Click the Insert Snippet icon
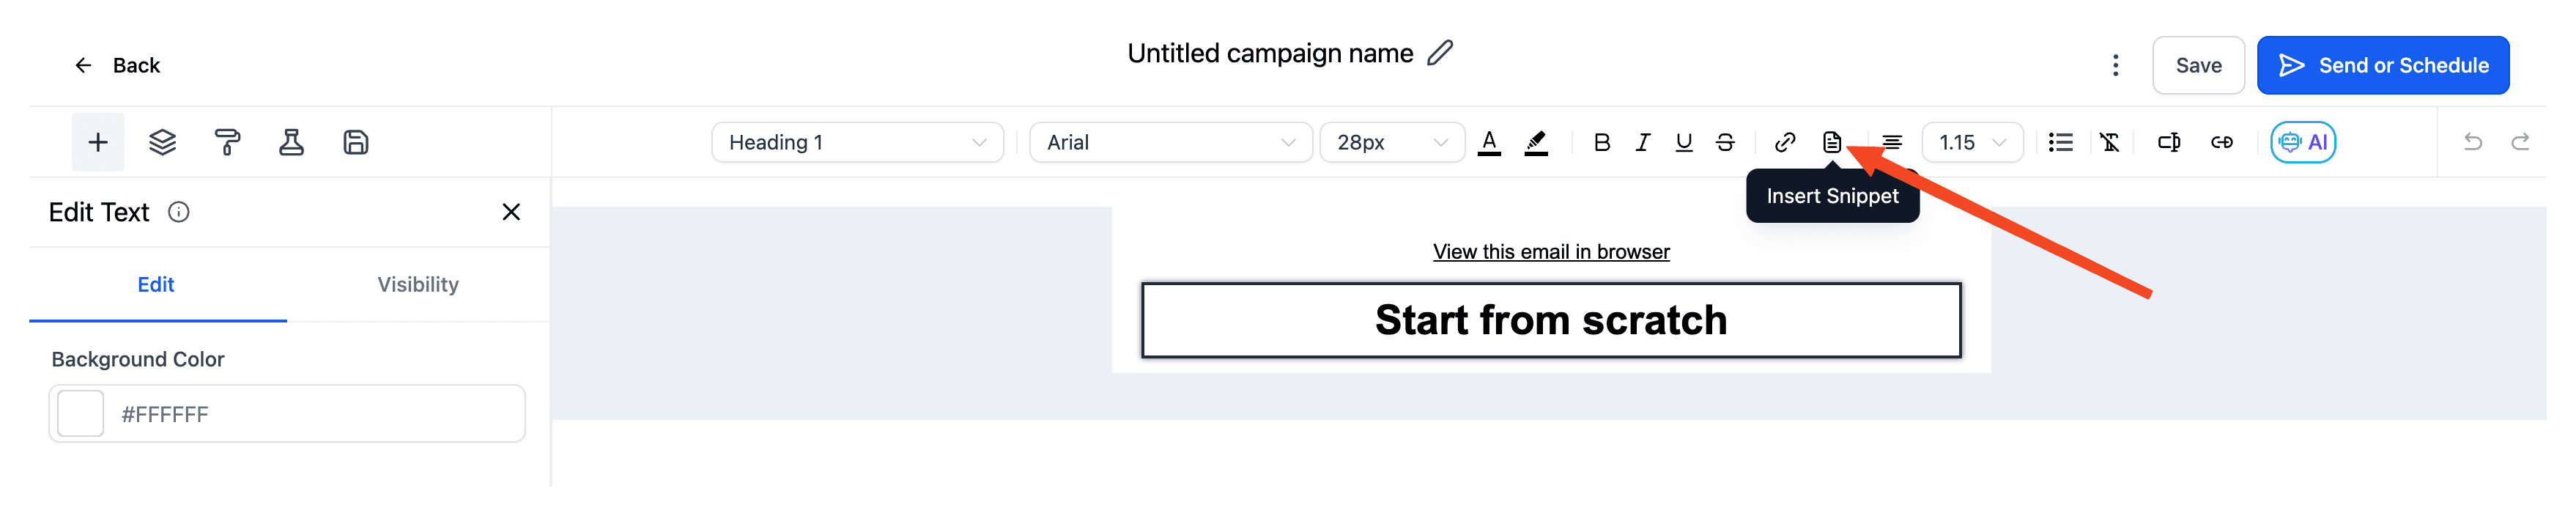 coord(1831,142)
